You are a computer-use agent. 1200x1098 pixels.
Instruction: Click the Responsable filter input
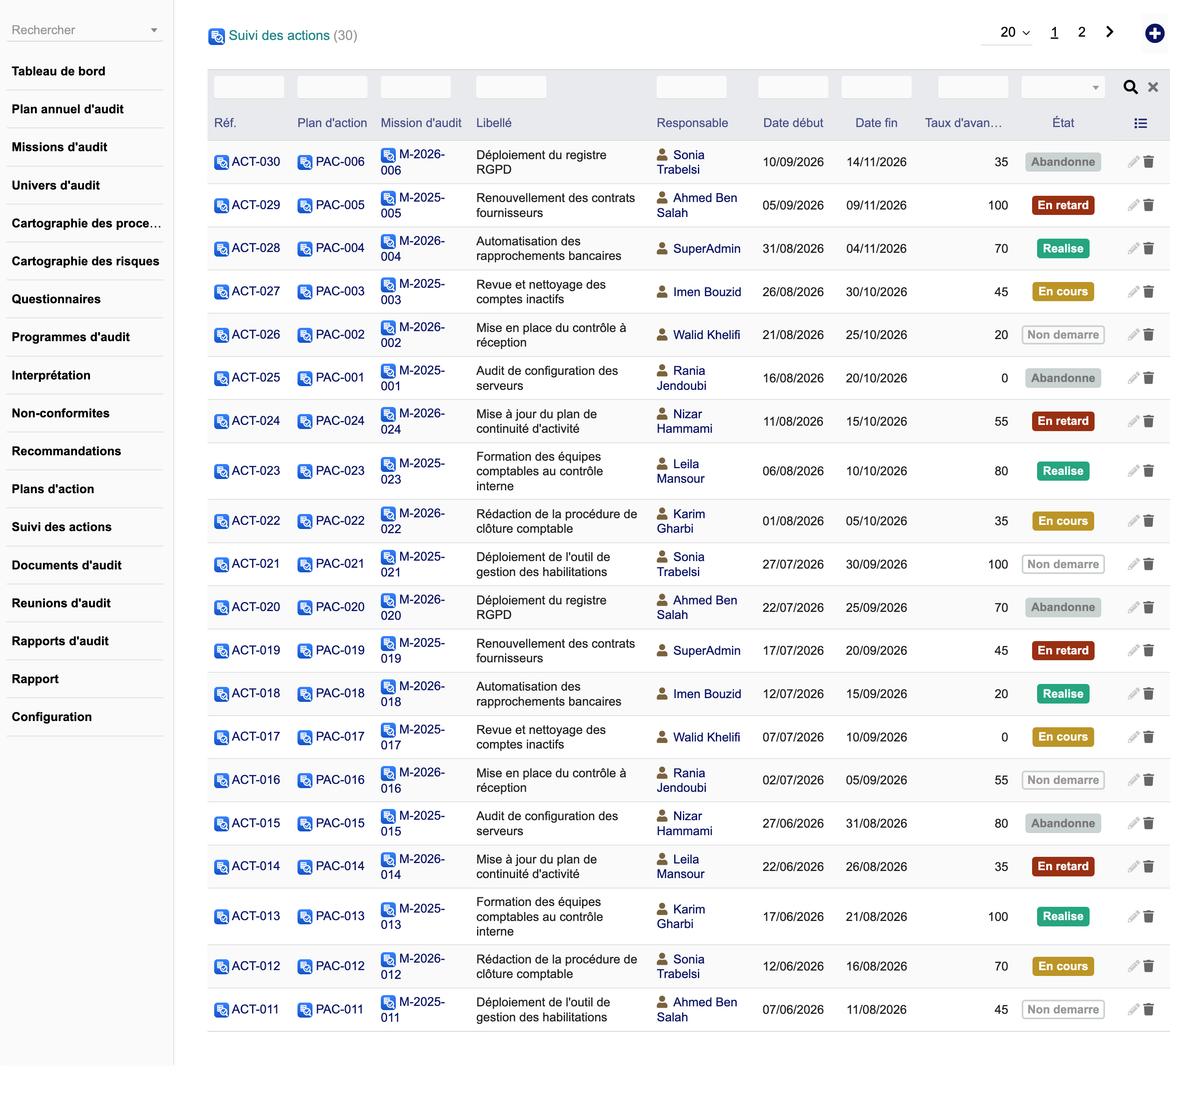coord(692,87)
